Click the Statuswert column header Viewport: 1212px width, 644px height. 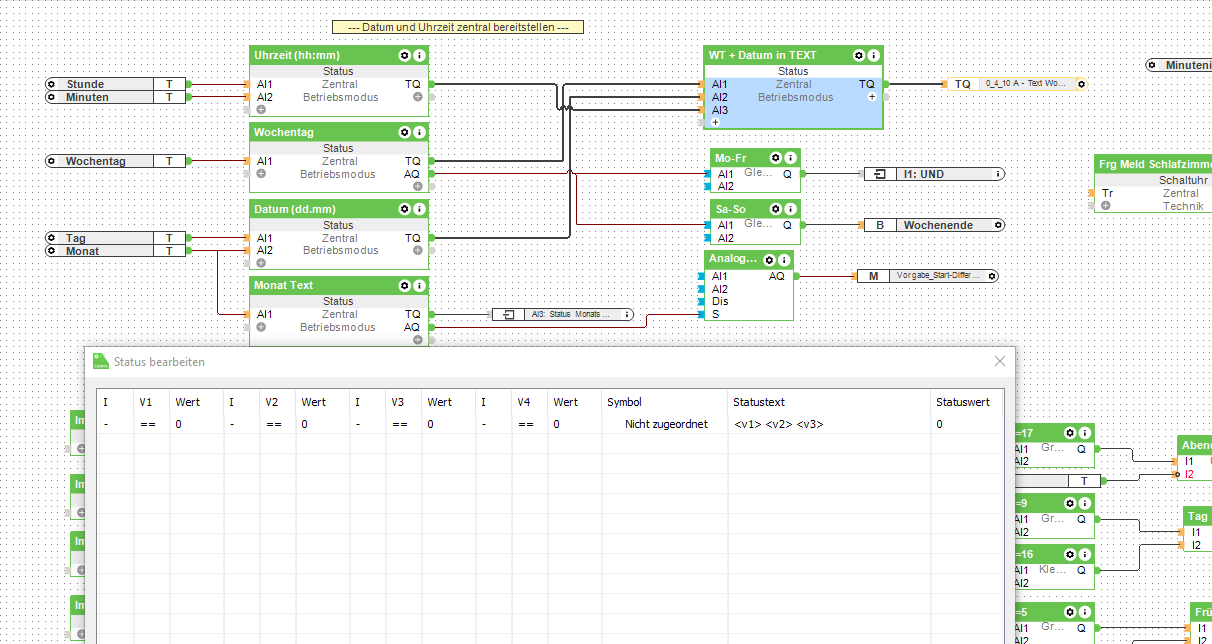point(962,402)
